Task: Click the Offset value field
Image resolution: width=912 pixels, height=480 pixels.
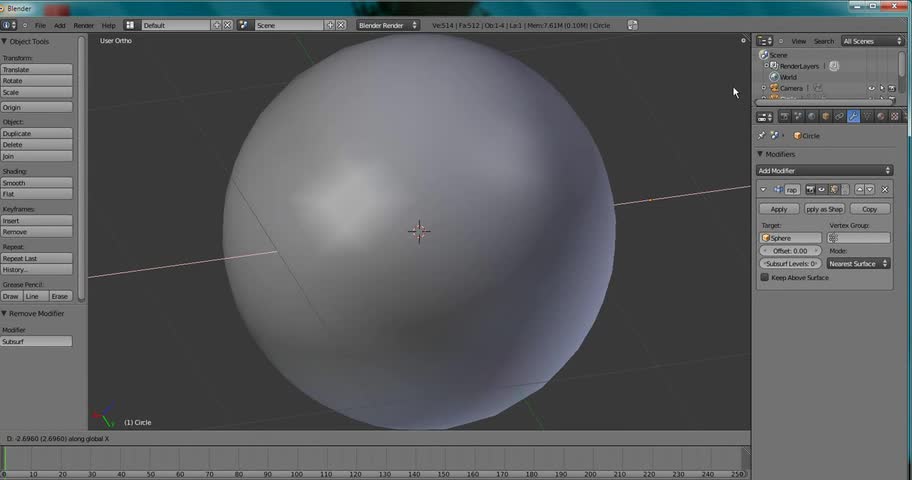Action: coord(790,251)
